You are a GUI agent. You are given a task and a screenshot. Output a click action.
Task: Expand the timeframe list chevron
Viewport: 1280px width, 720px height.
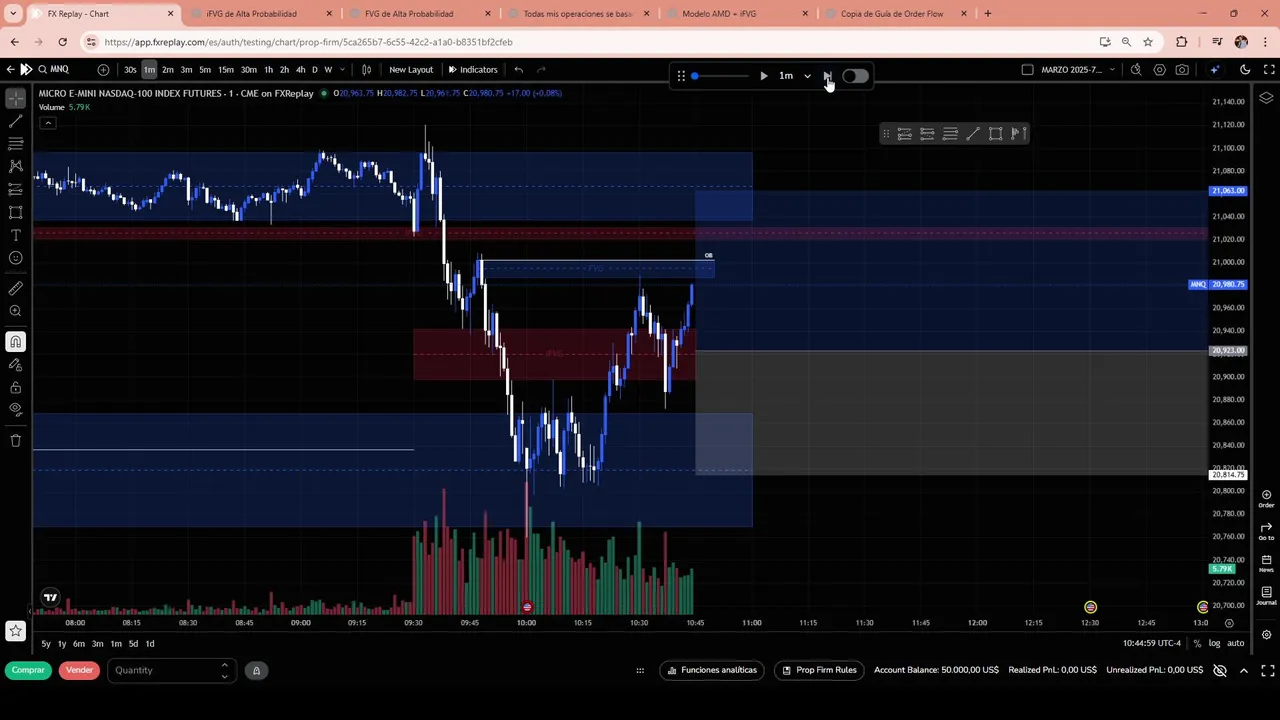[342, 70]
